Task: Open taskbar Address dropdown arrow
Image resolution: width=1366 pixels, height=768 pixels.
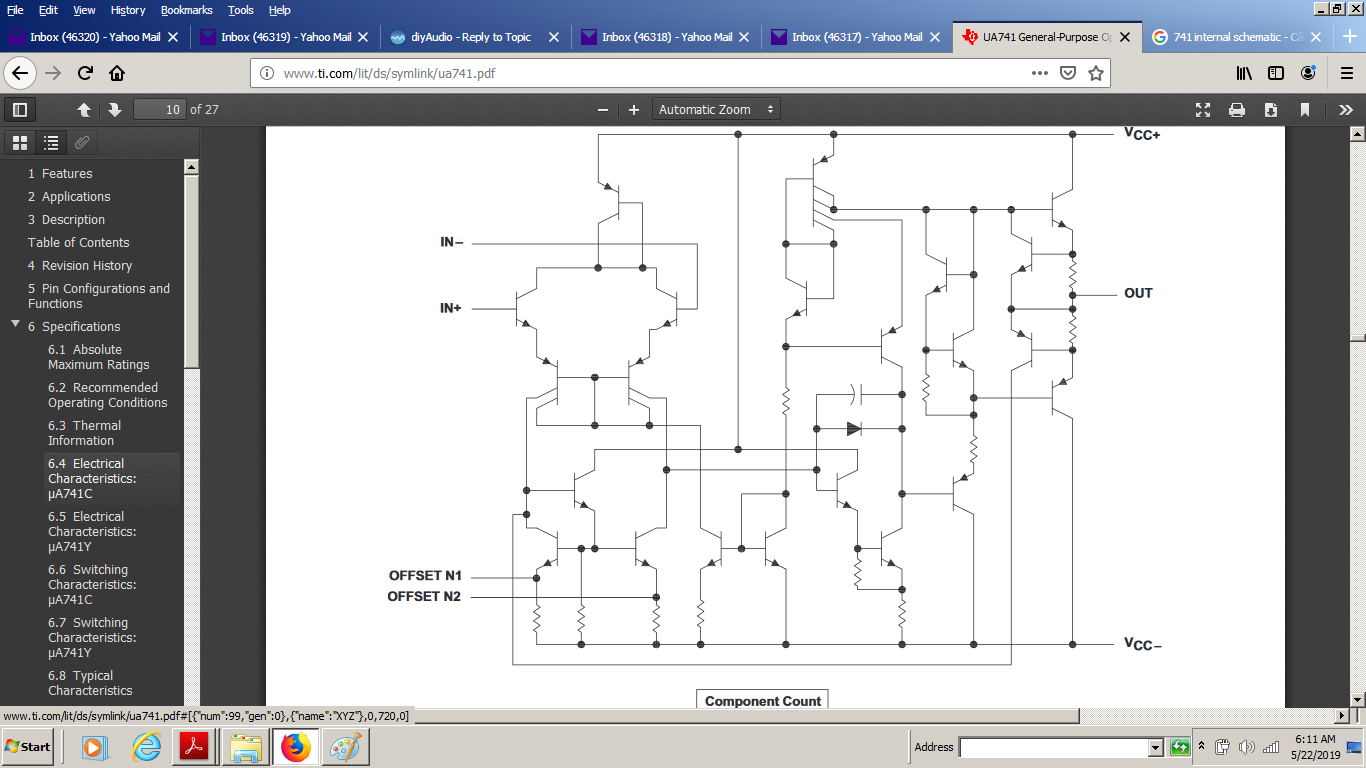Action: 1155,747
